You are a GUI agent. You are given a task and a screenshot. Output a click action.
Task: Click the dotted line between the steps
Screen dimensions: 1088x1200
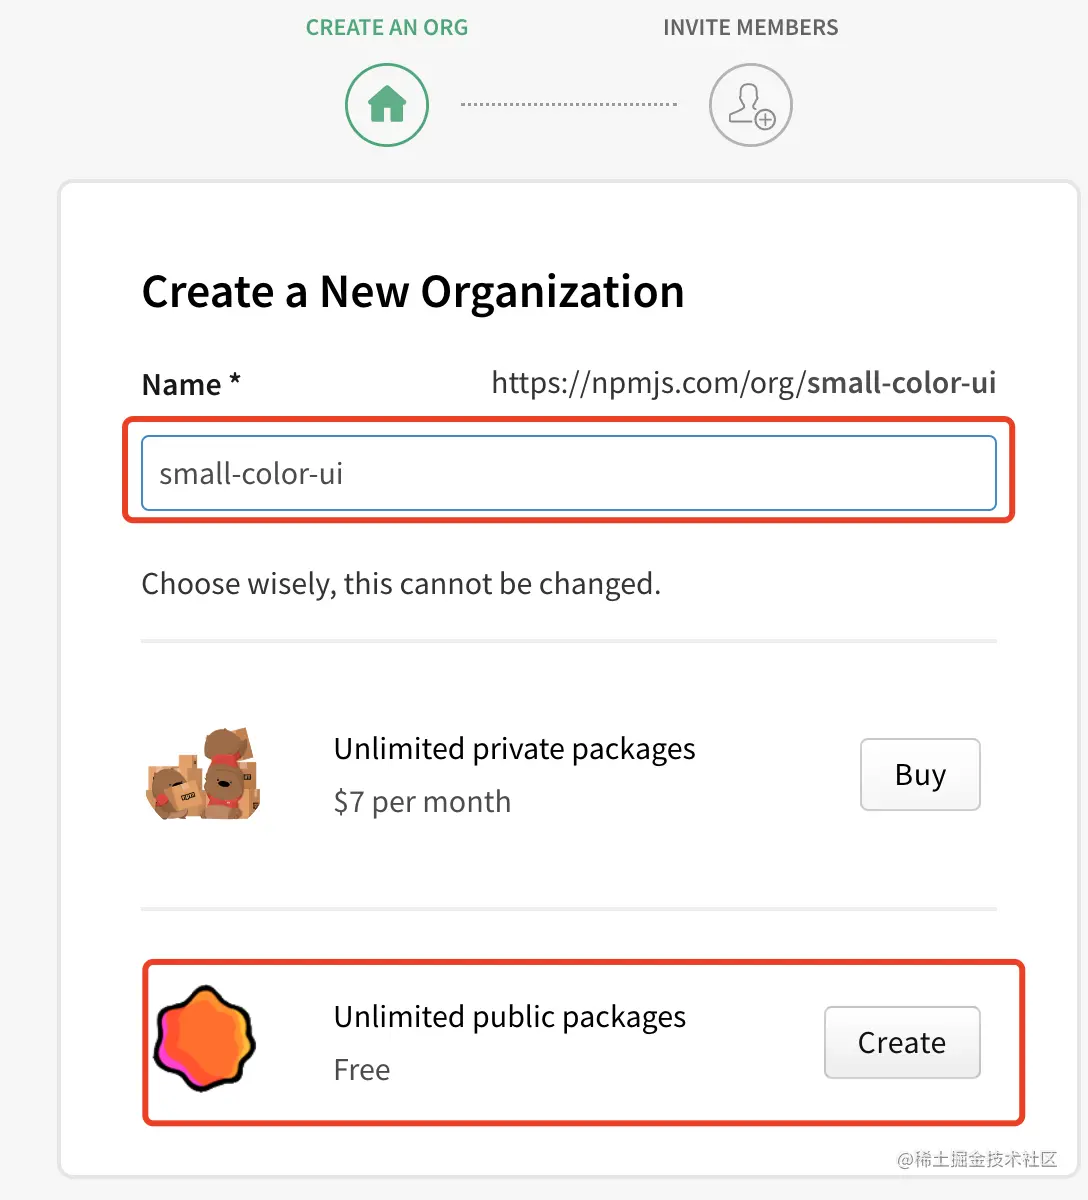pyautogui.click(x=568, y=104)
